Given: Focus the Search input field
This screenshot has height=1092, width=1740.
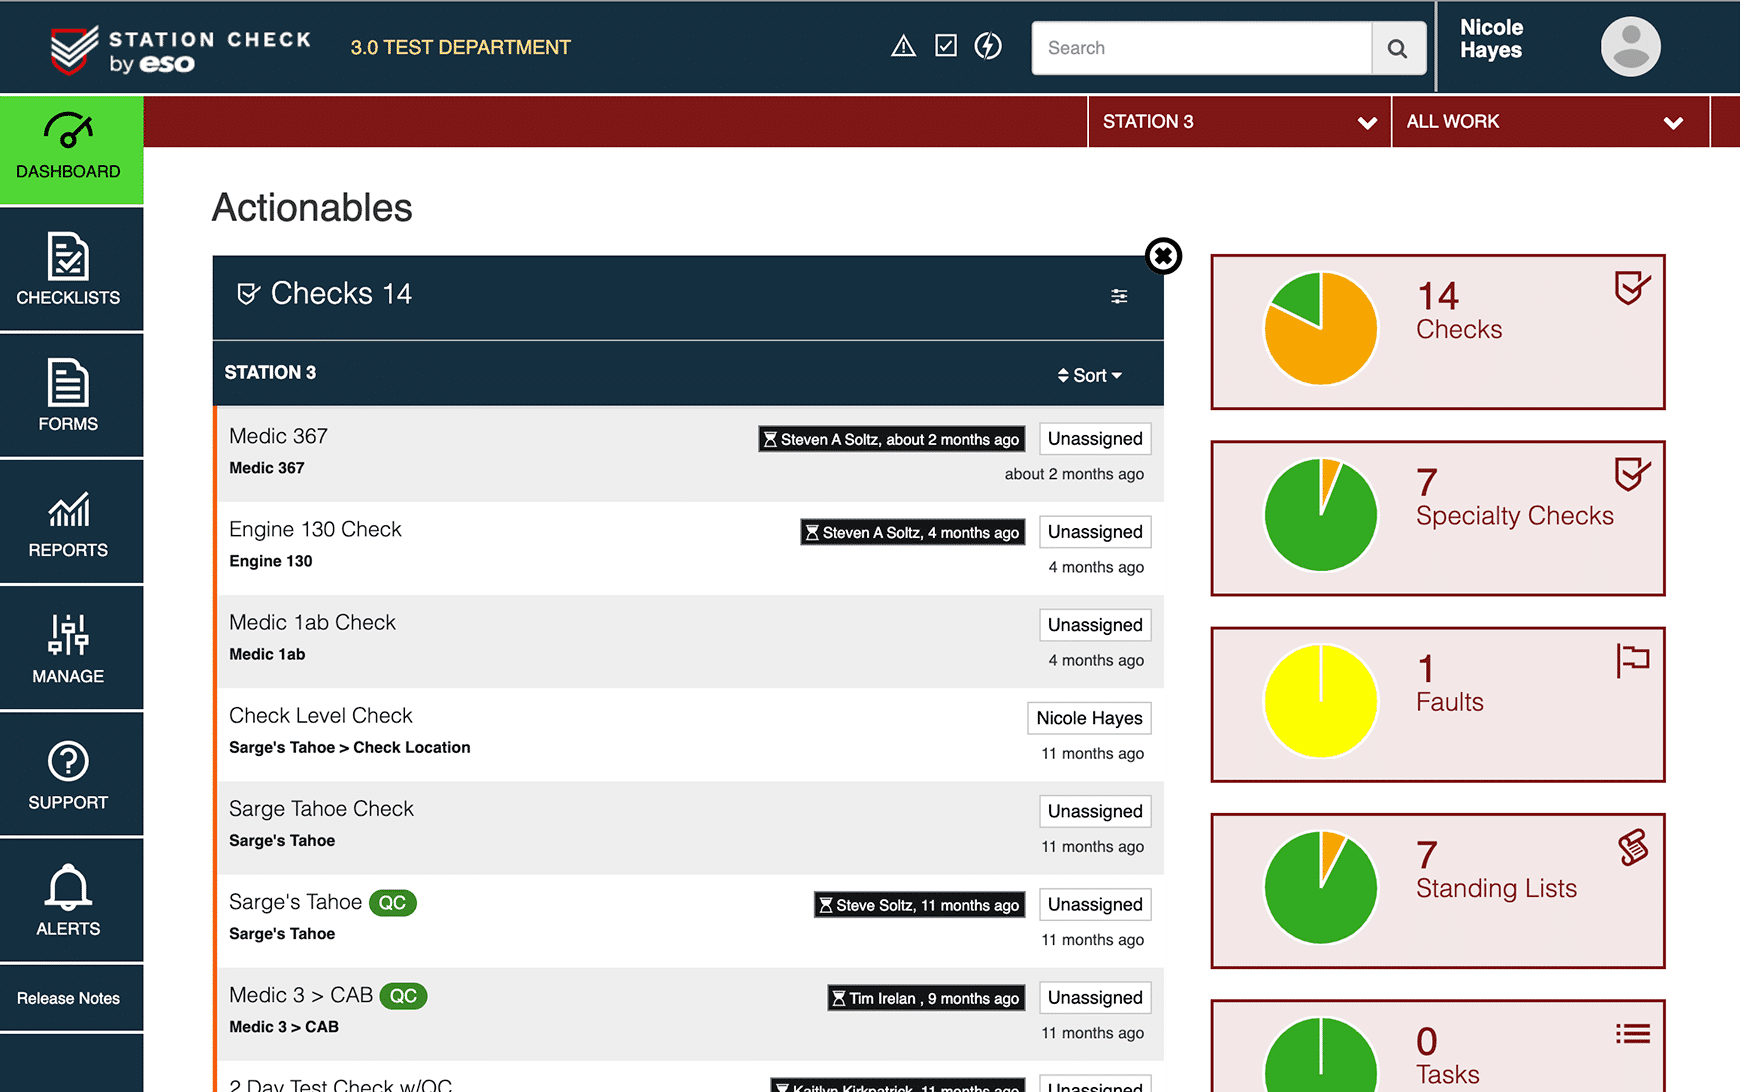Looking at the screenshot, I should (1201, 48).
